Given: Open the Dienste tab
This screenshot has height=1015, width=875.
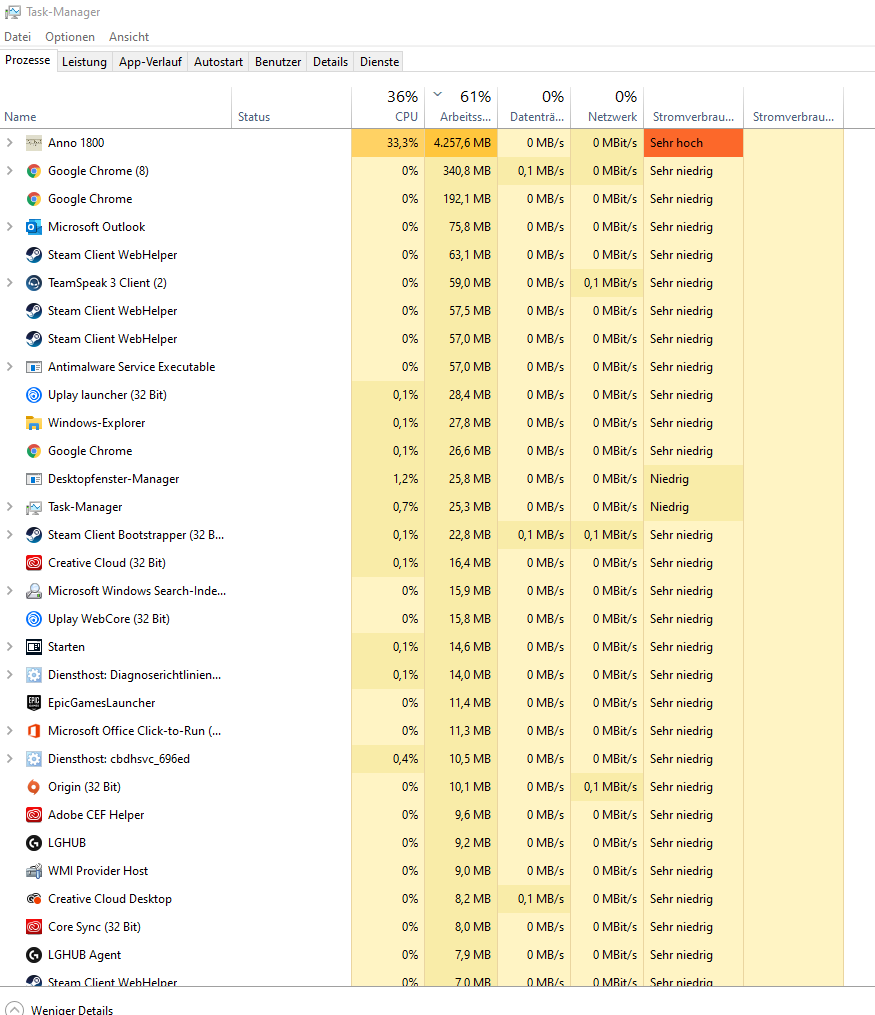Looking at the screenshot, I should (379, 62).
